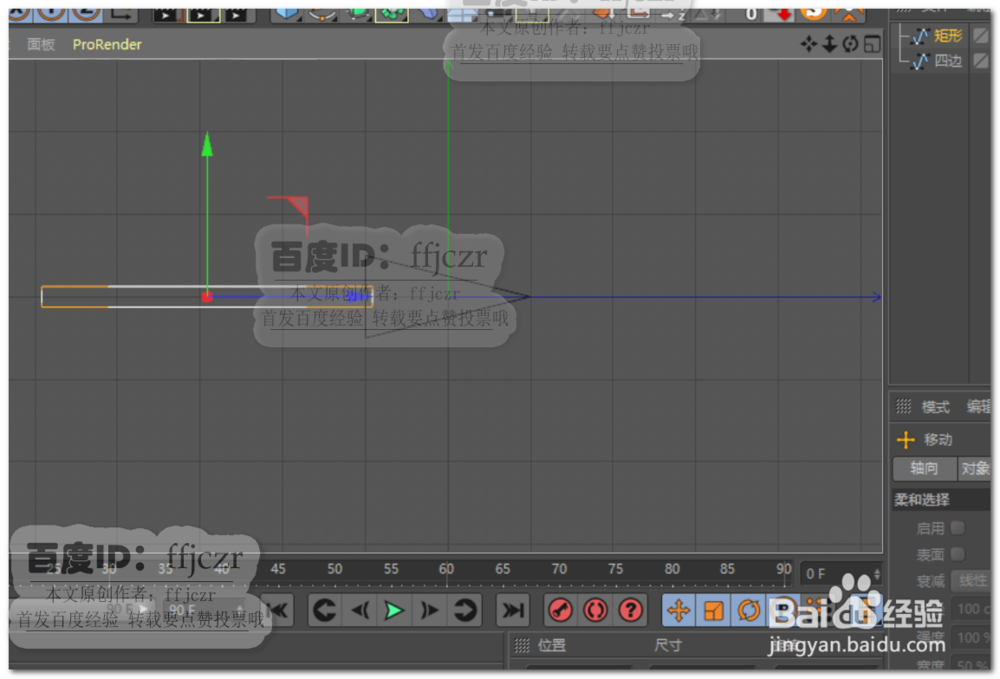
Task: Click the cube primitive icon in toolbar
Action: click(x=286, y=13)
